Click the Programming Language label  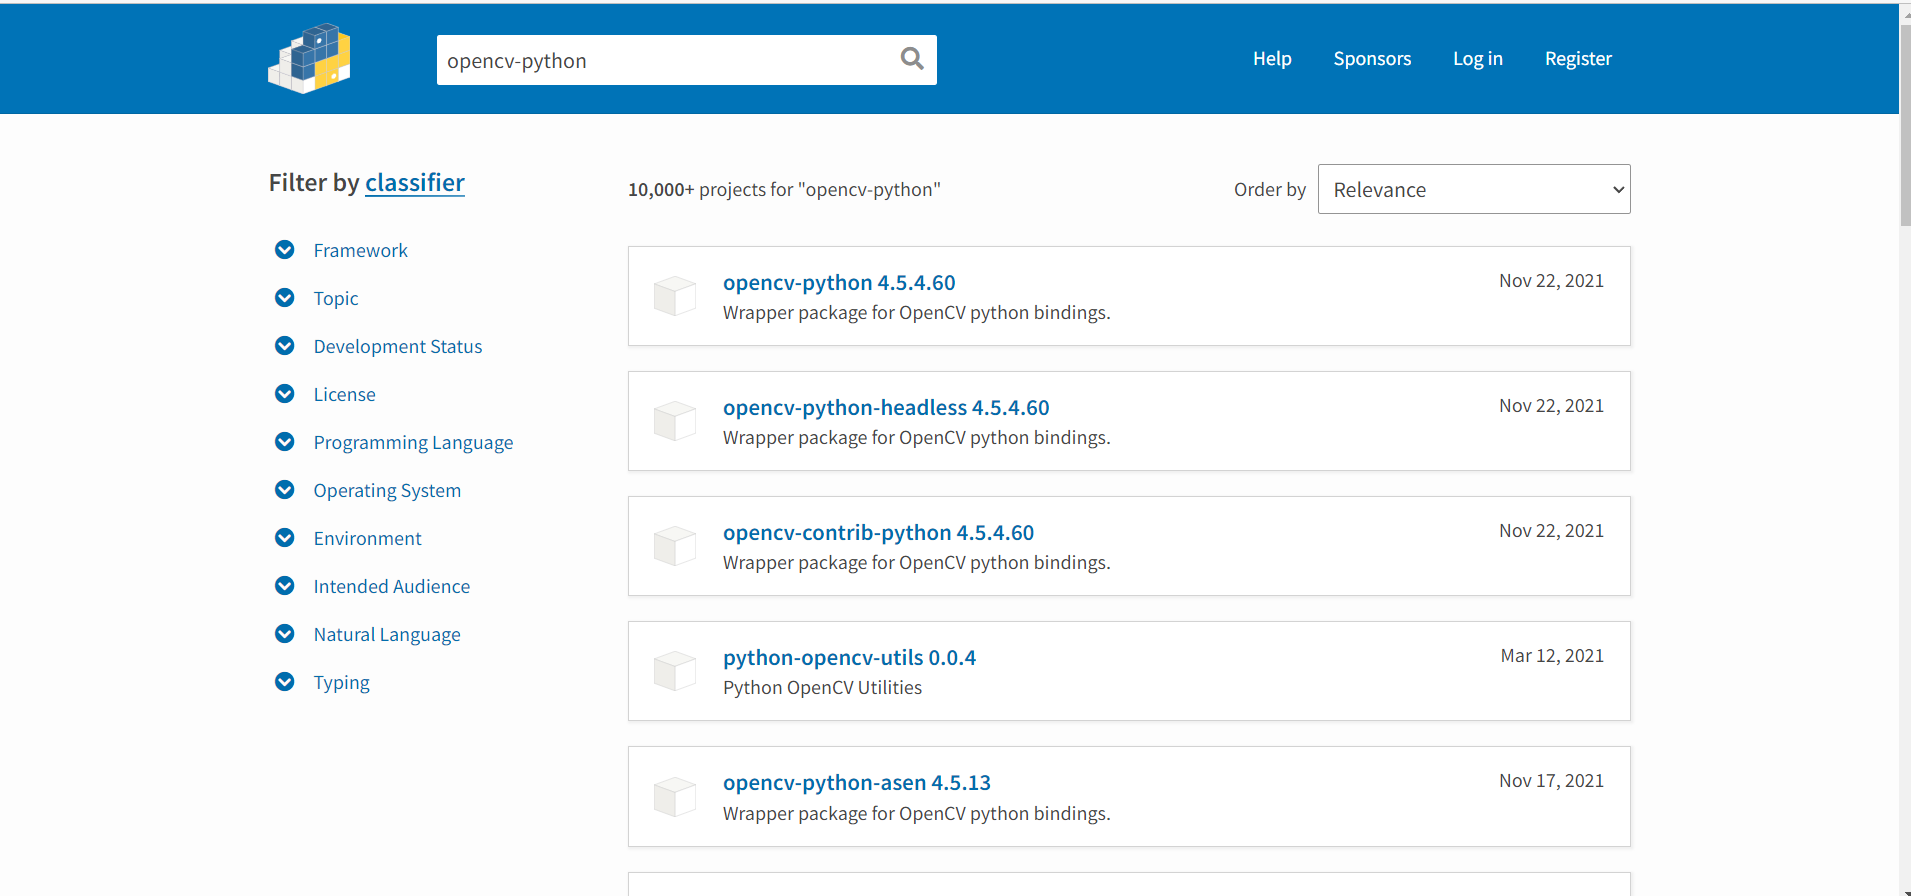(x=413, y=442)
